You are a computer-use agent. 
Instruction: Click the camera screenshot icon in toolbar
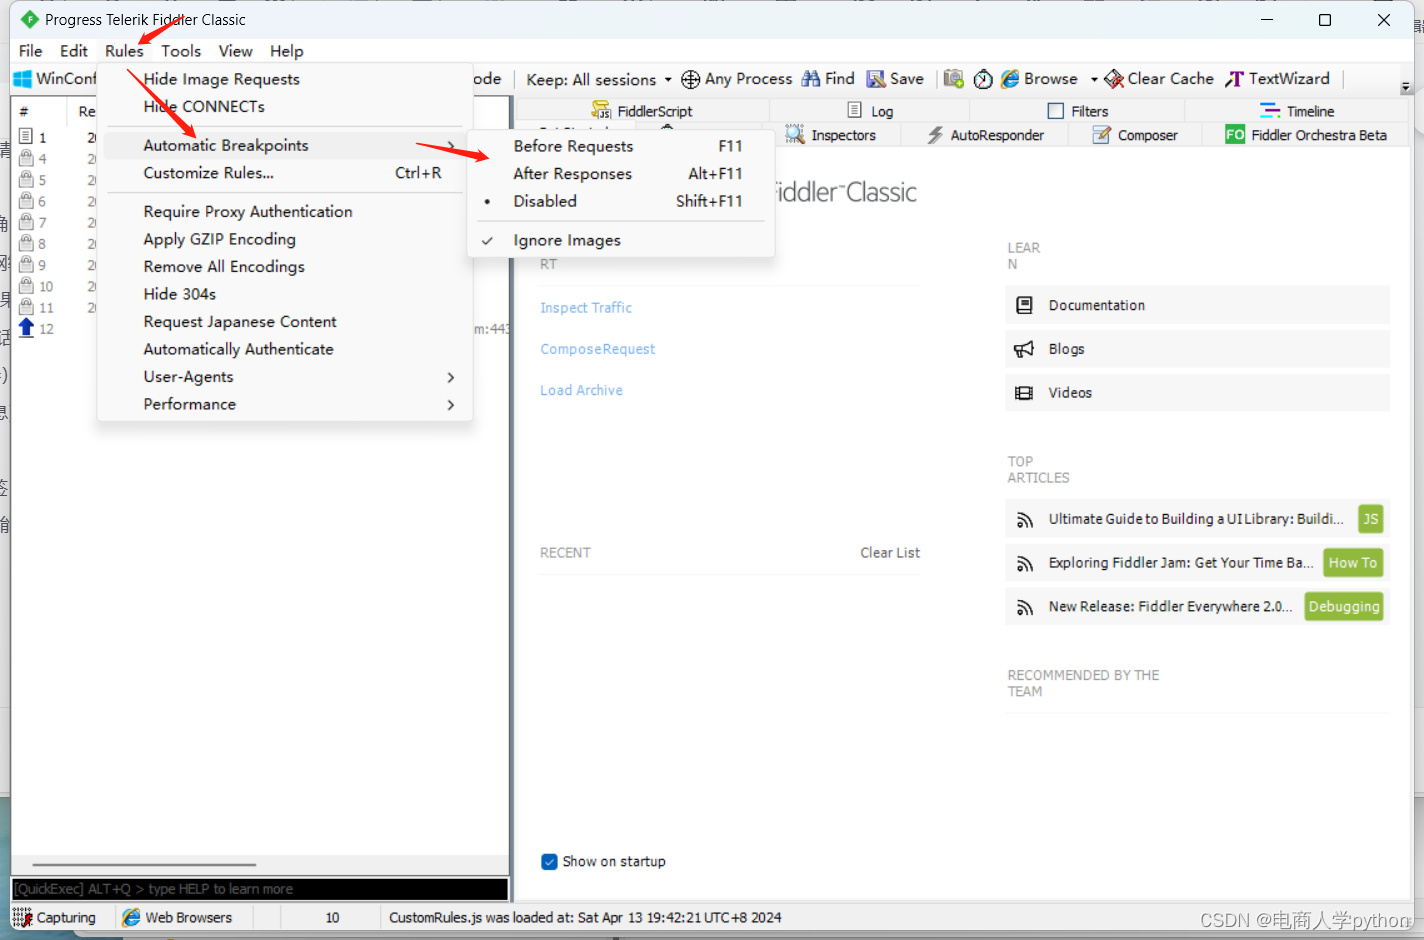pos(954,79)
